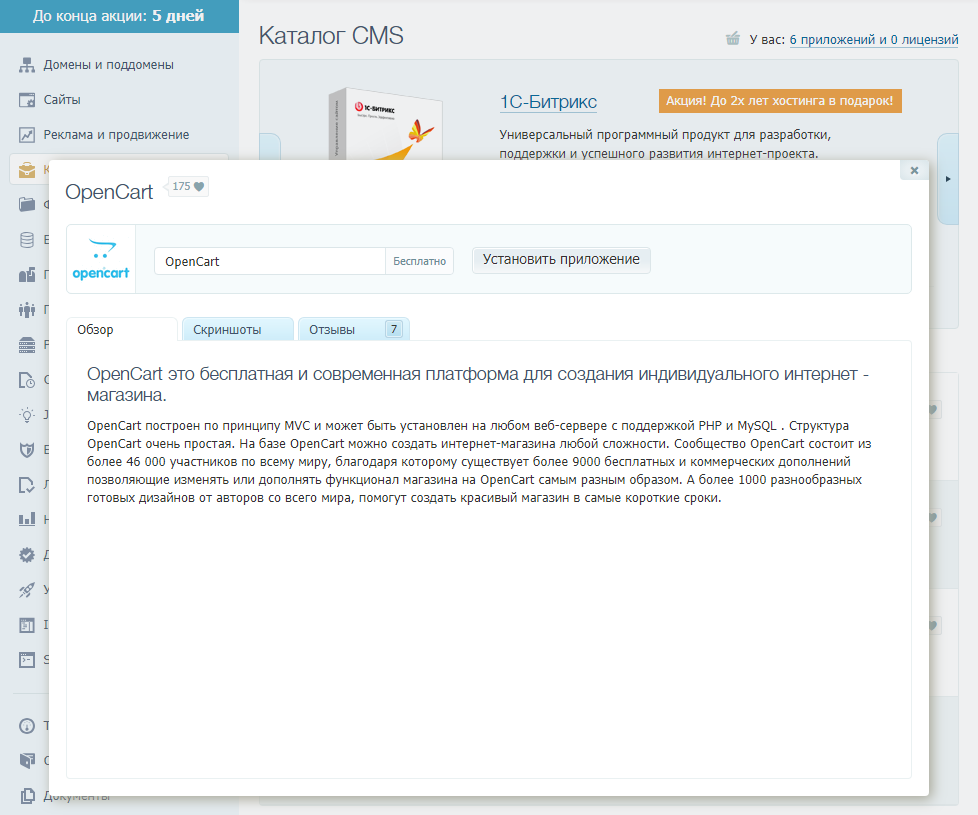Image resolution: width=978 pixels, height=815 pixels.
Task: Click the three-people users icon
Action: pos(27,310)
